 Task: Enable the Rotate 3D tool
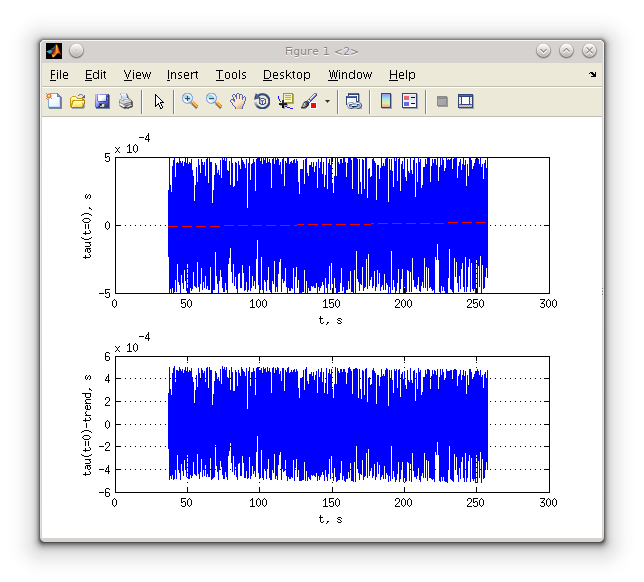coord(262,101)
